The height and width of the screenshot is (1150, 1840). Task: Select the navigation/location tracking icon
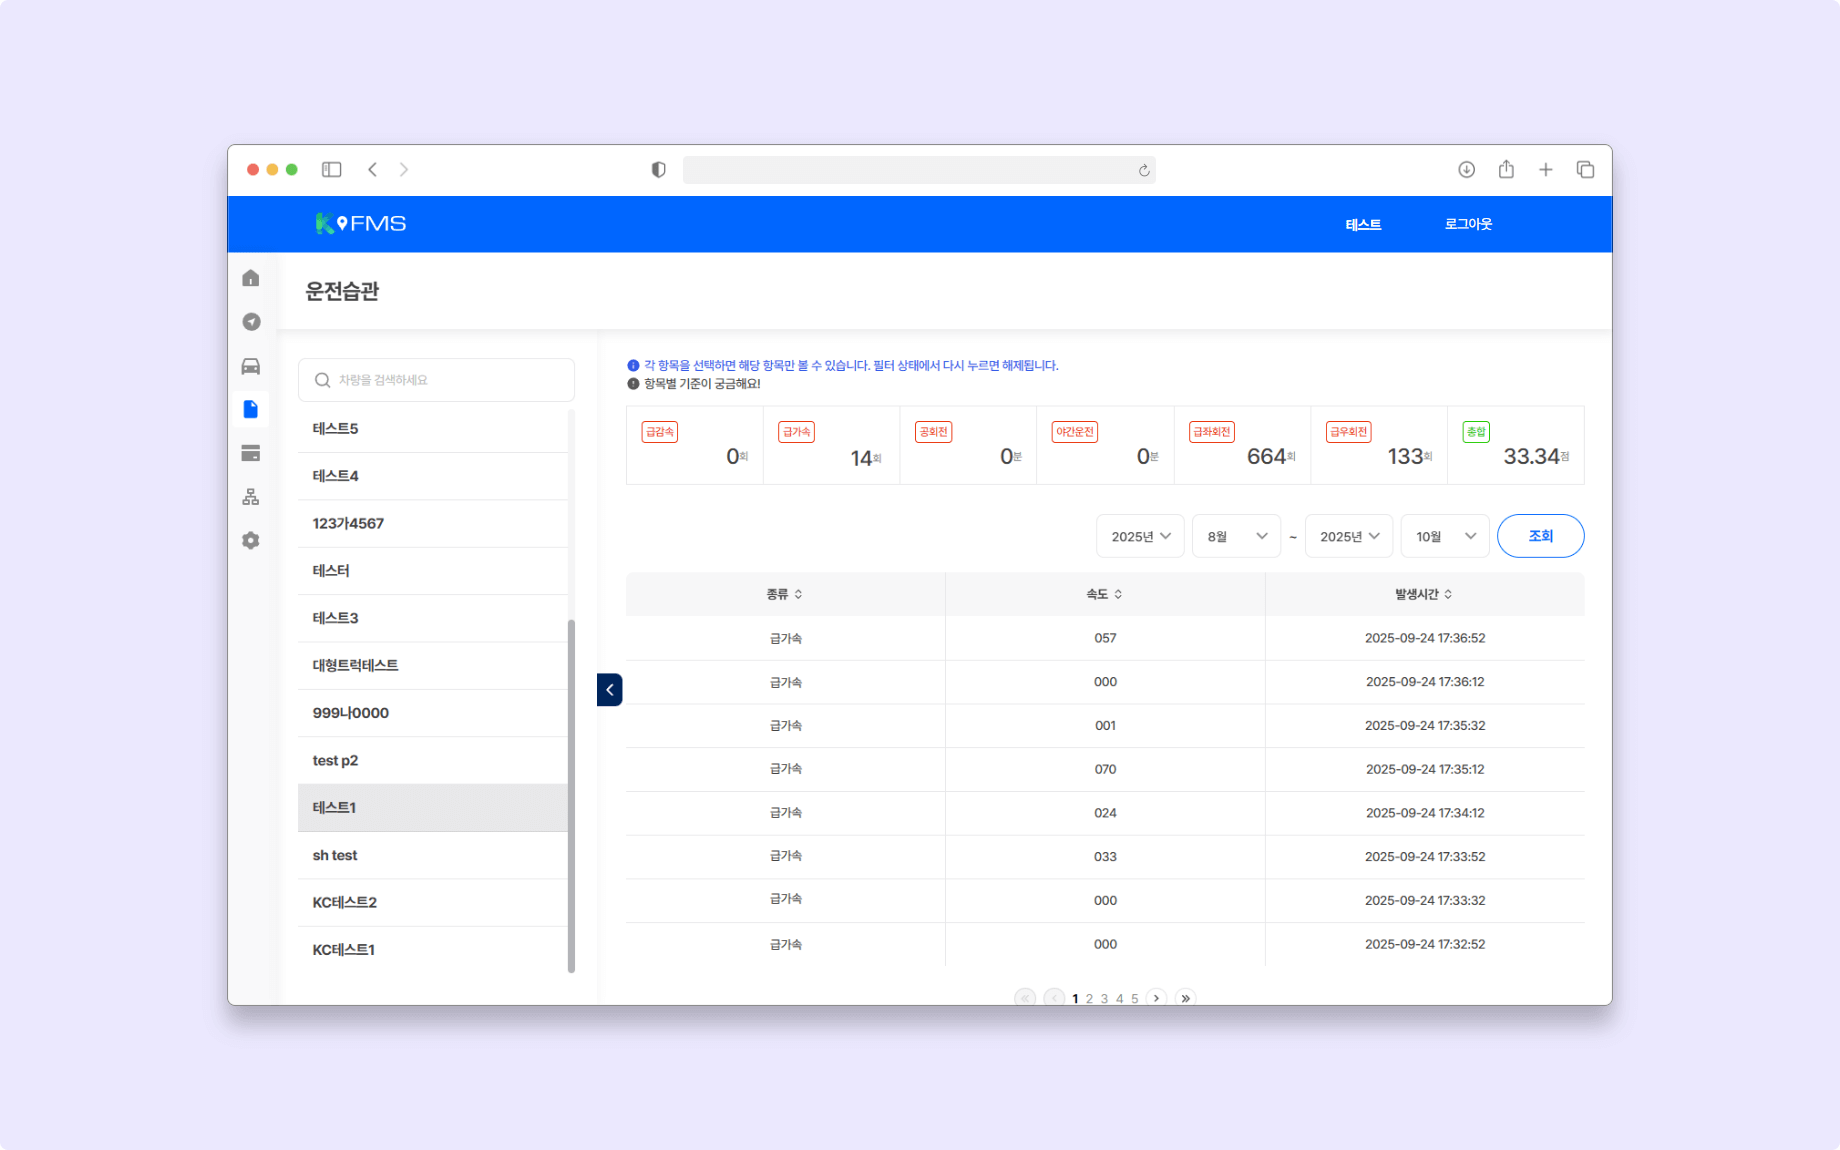pyautogui.click(x=251, y=322)
